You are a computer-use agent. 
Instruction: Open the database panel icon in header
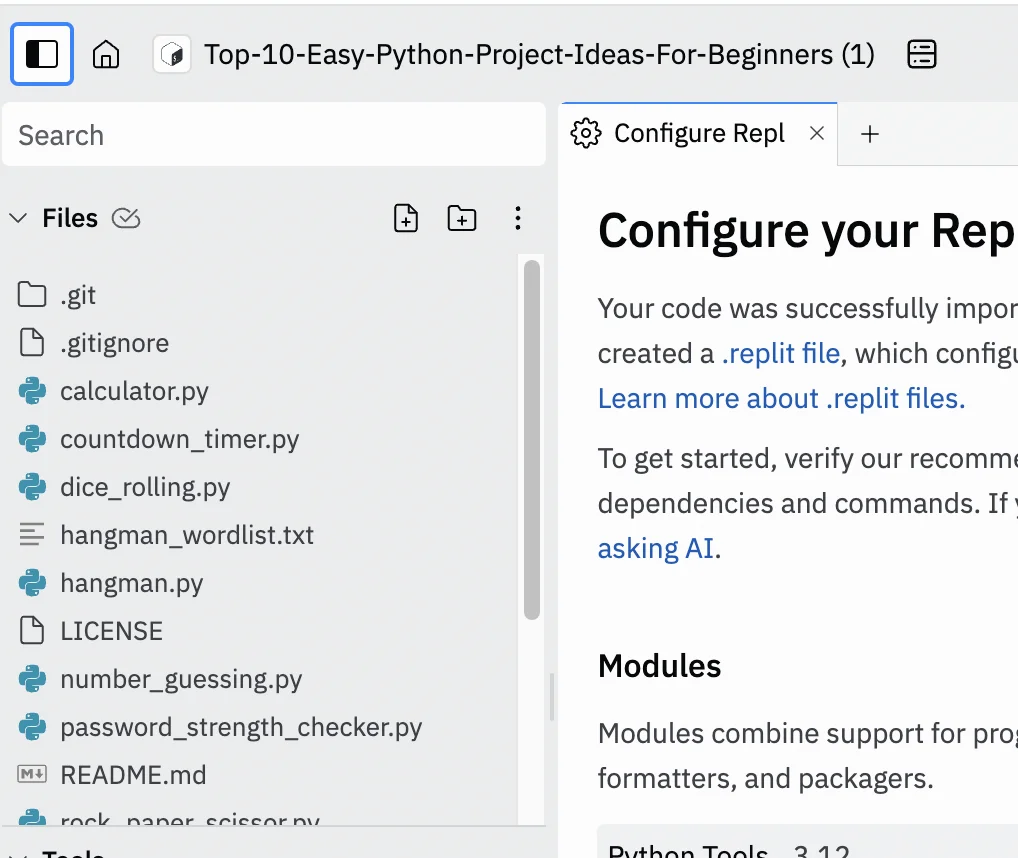[921, 54]
